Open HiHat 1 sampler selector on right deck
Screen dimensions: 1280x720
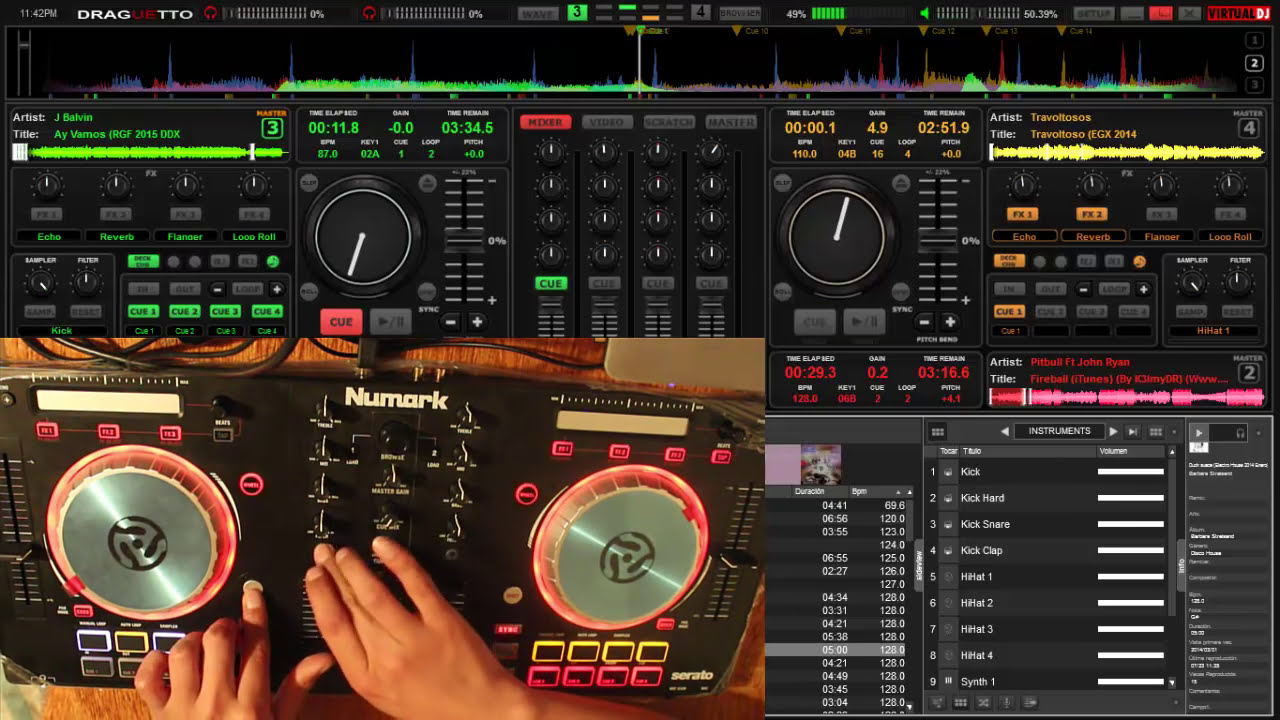click(x=1213, y=331)
